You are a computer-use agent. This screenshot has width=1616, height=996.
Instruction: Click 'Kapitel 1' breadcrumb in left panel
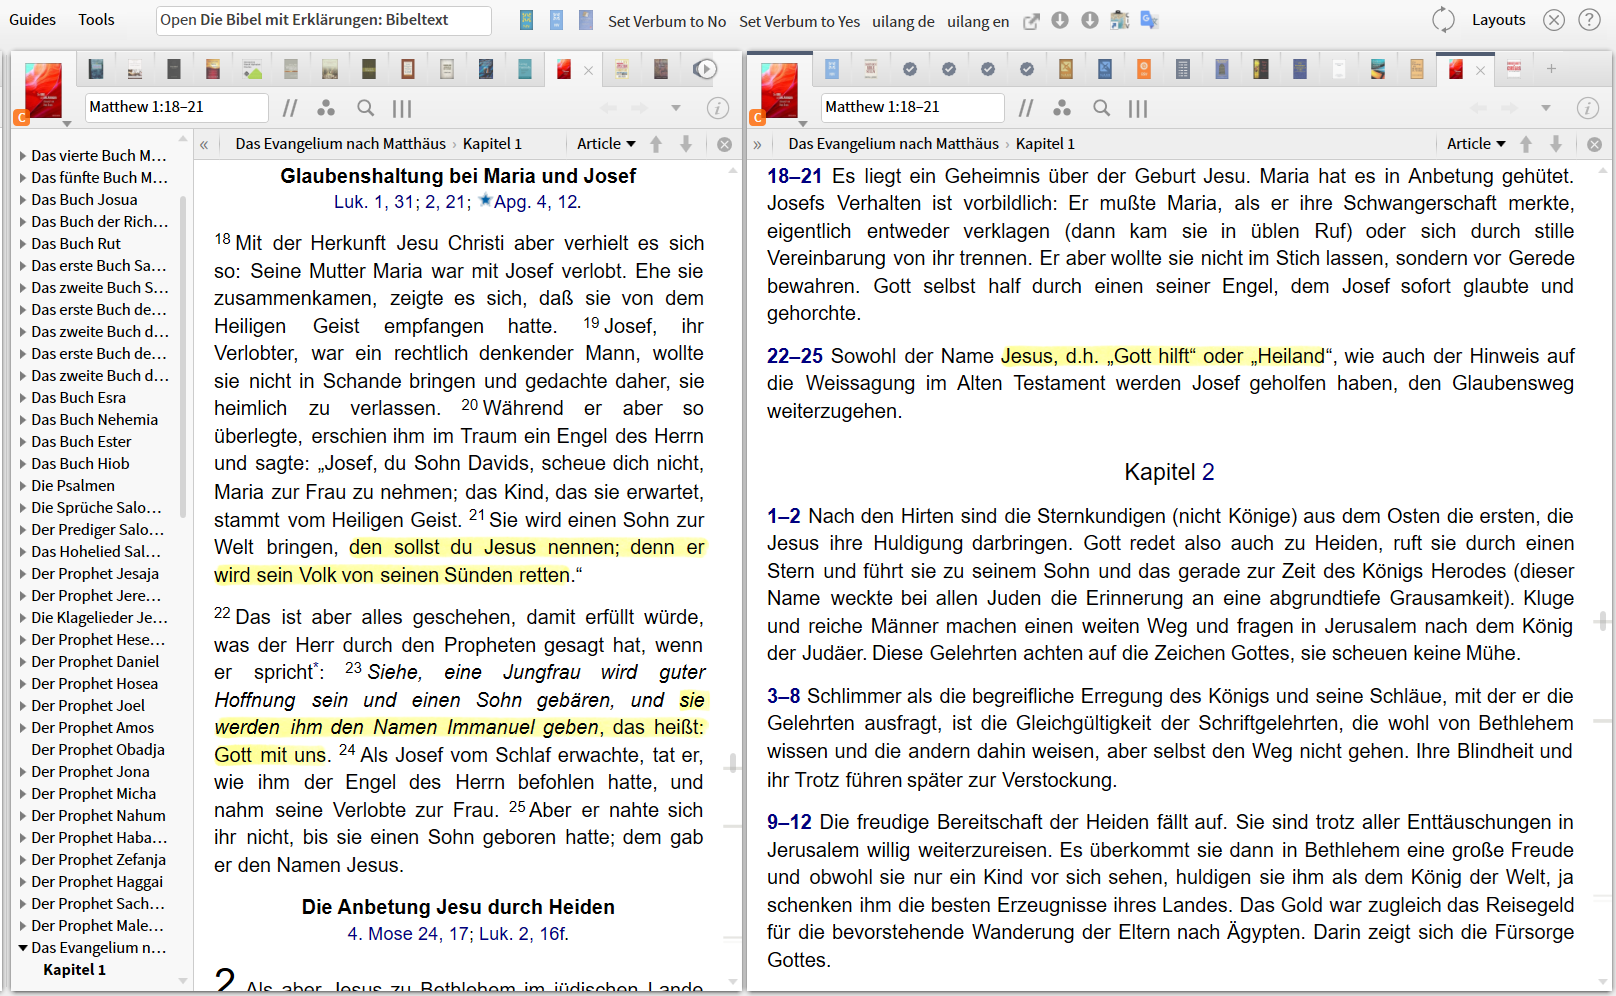pyautogui.click(x=492, y=144)
